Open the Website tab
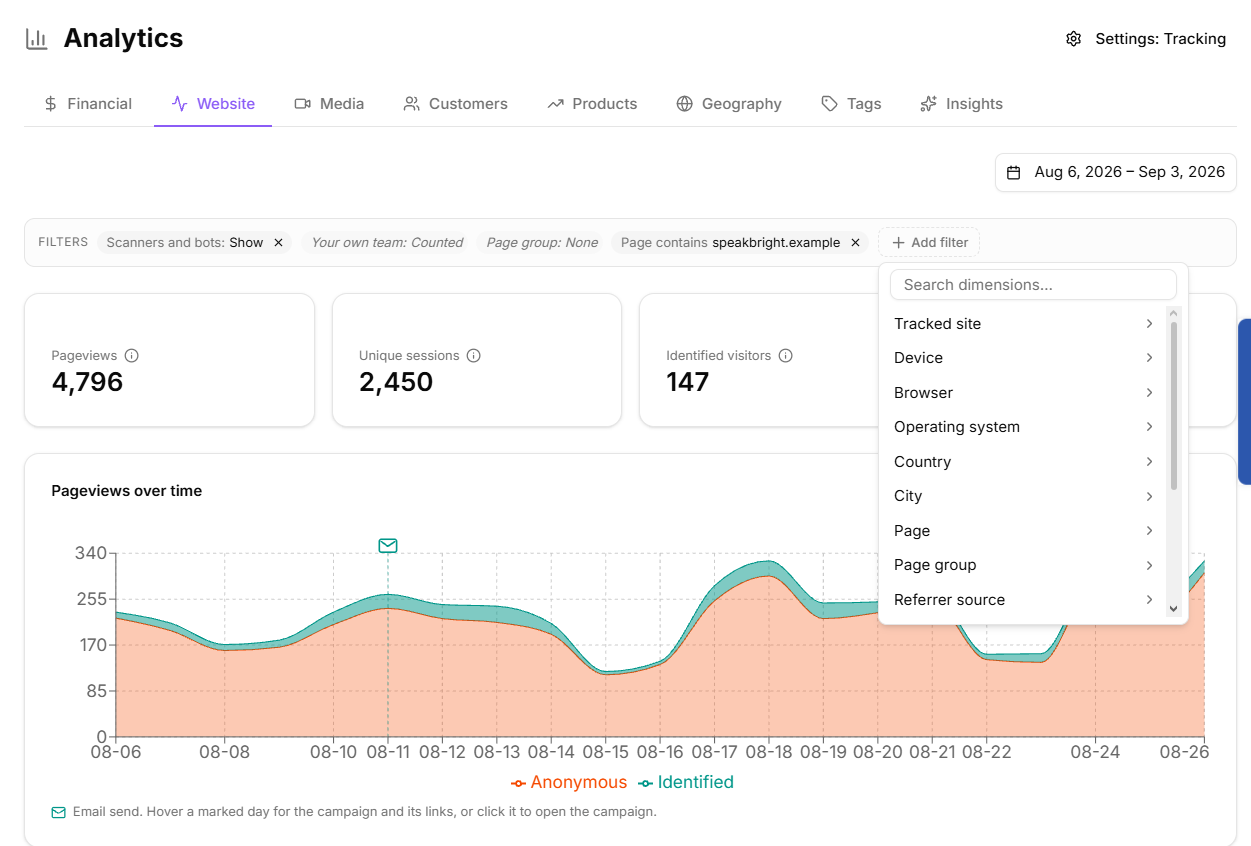1251x846 pixels. [x=213, y=104]
